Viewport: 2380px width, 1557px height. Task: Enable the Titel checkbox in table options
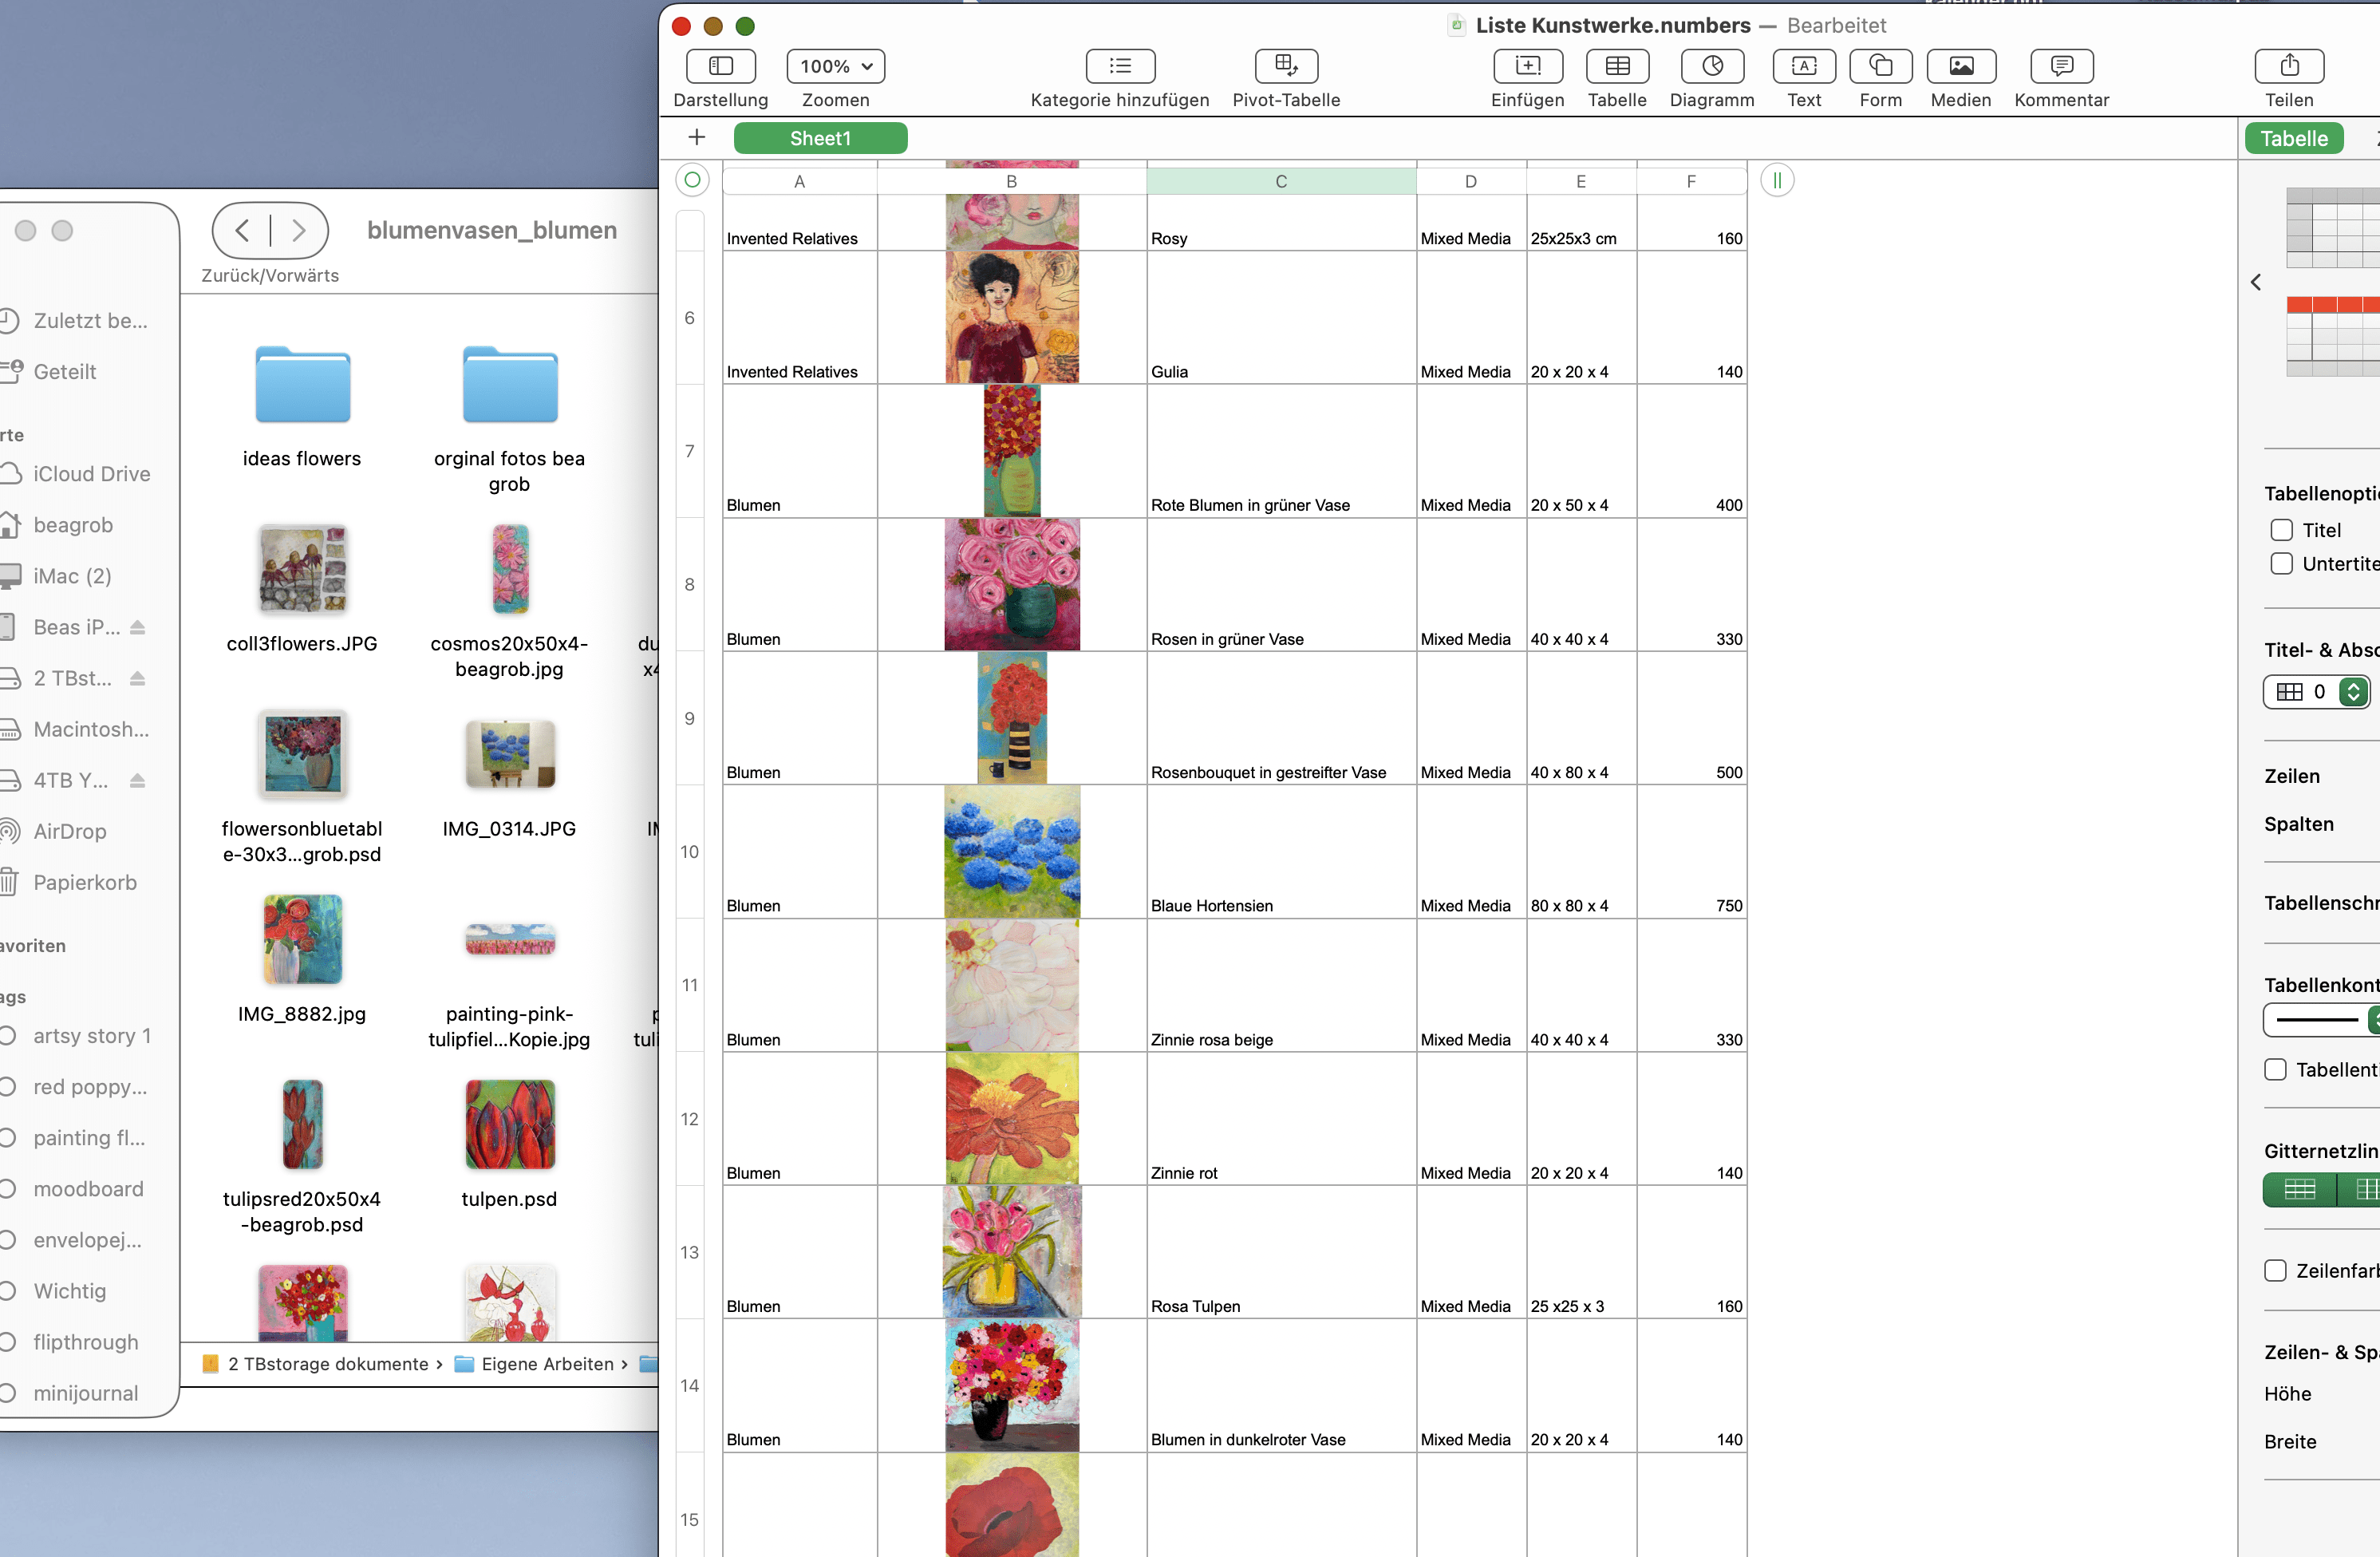click(x=2281, y=530)
